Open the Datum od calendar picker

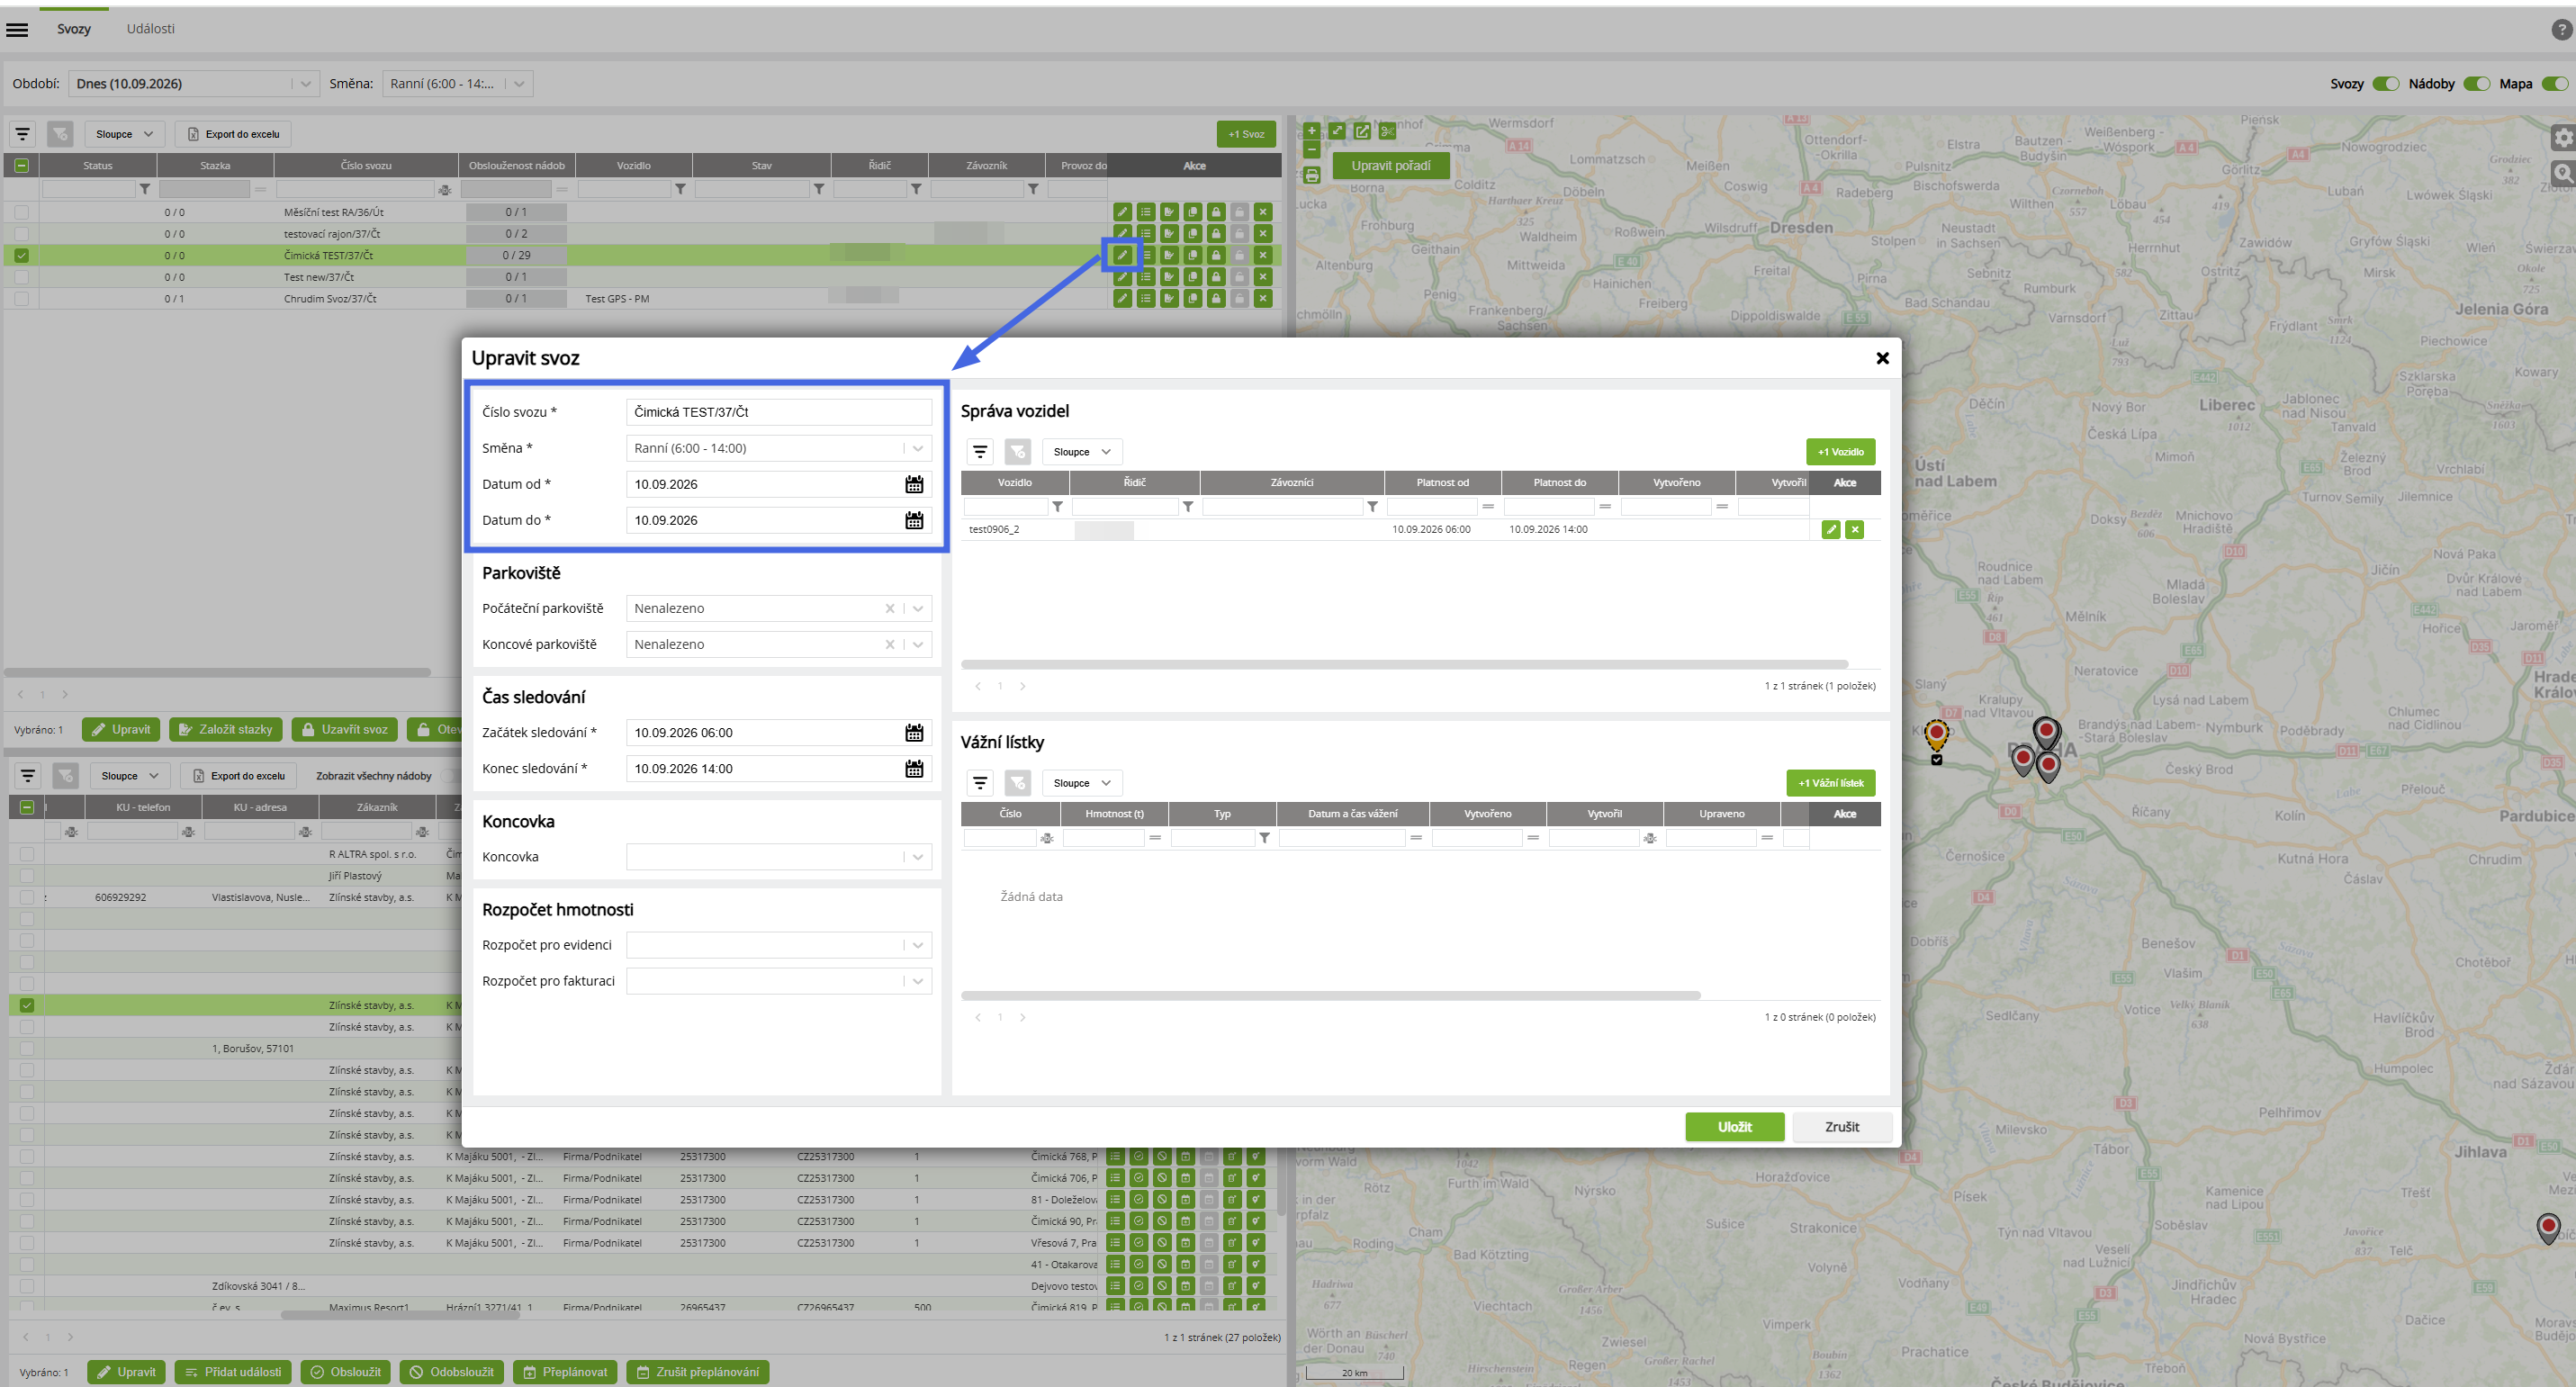click(x=914, y=484)
